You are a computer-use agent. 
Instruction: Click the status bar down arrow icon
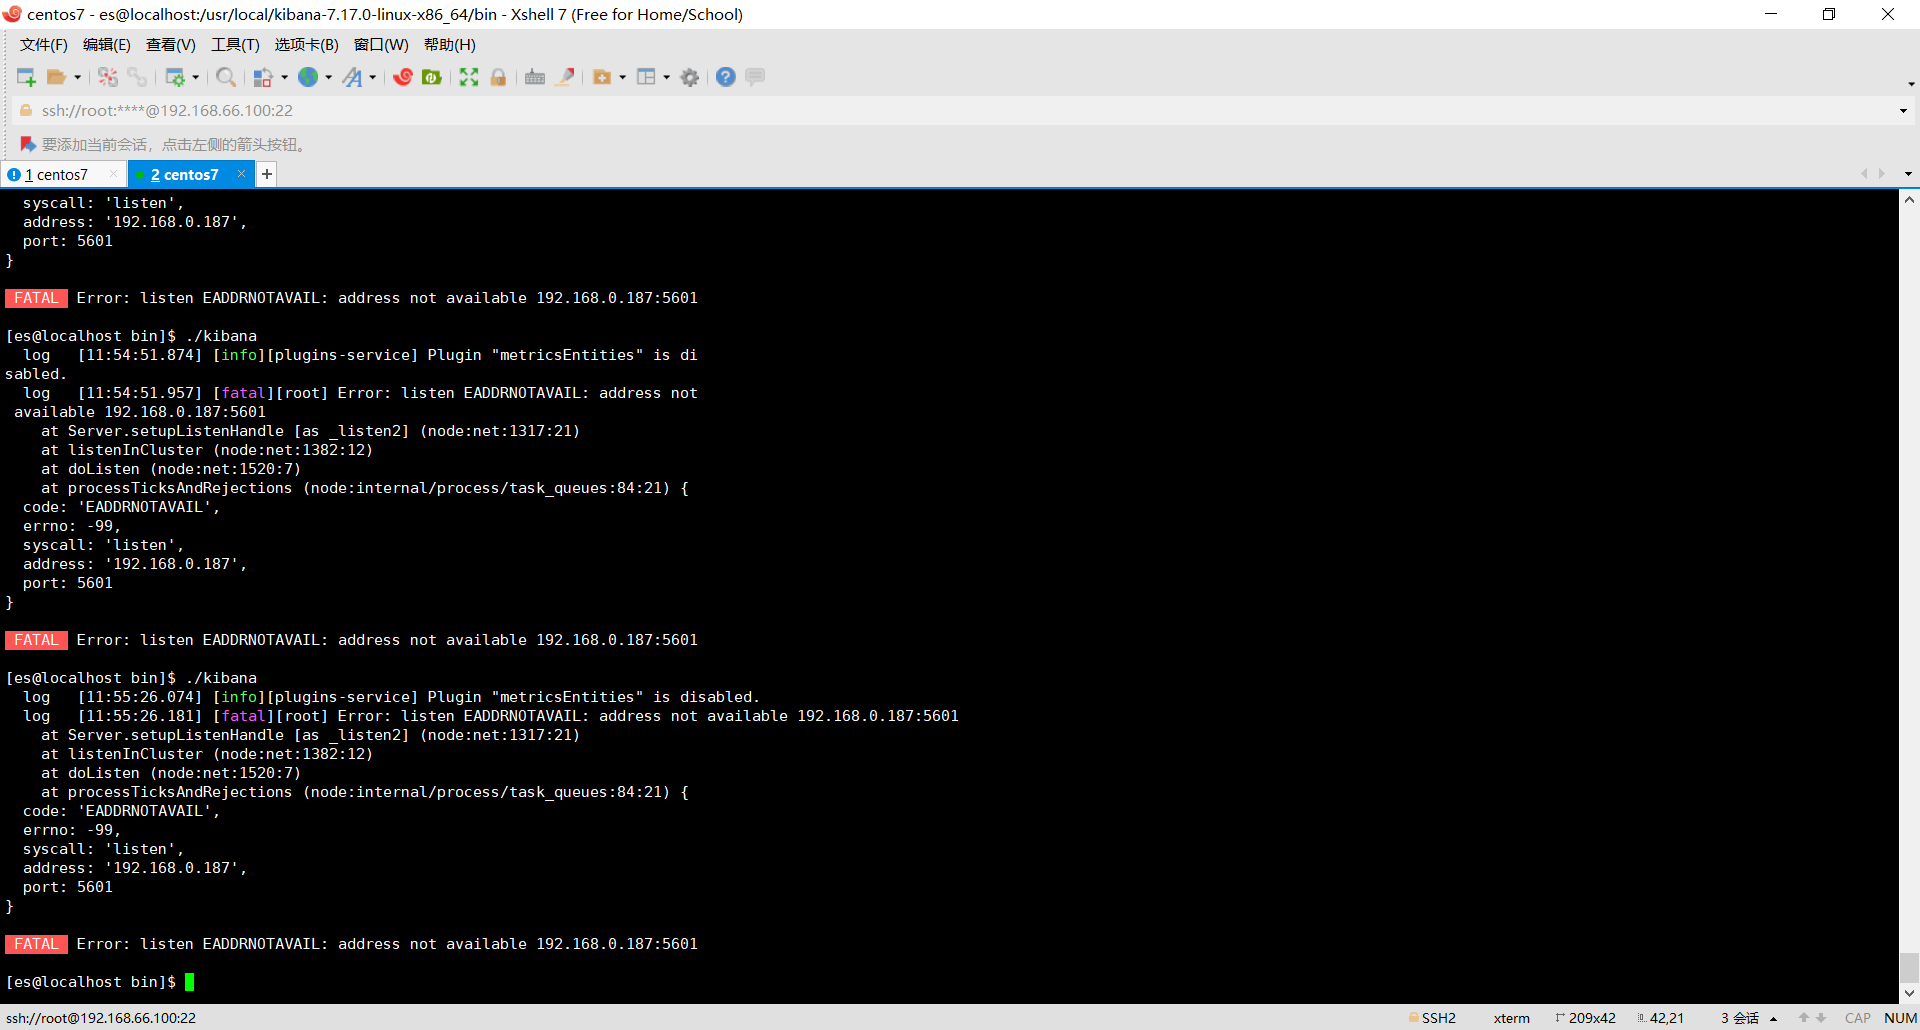(x=1821, y=1018)
